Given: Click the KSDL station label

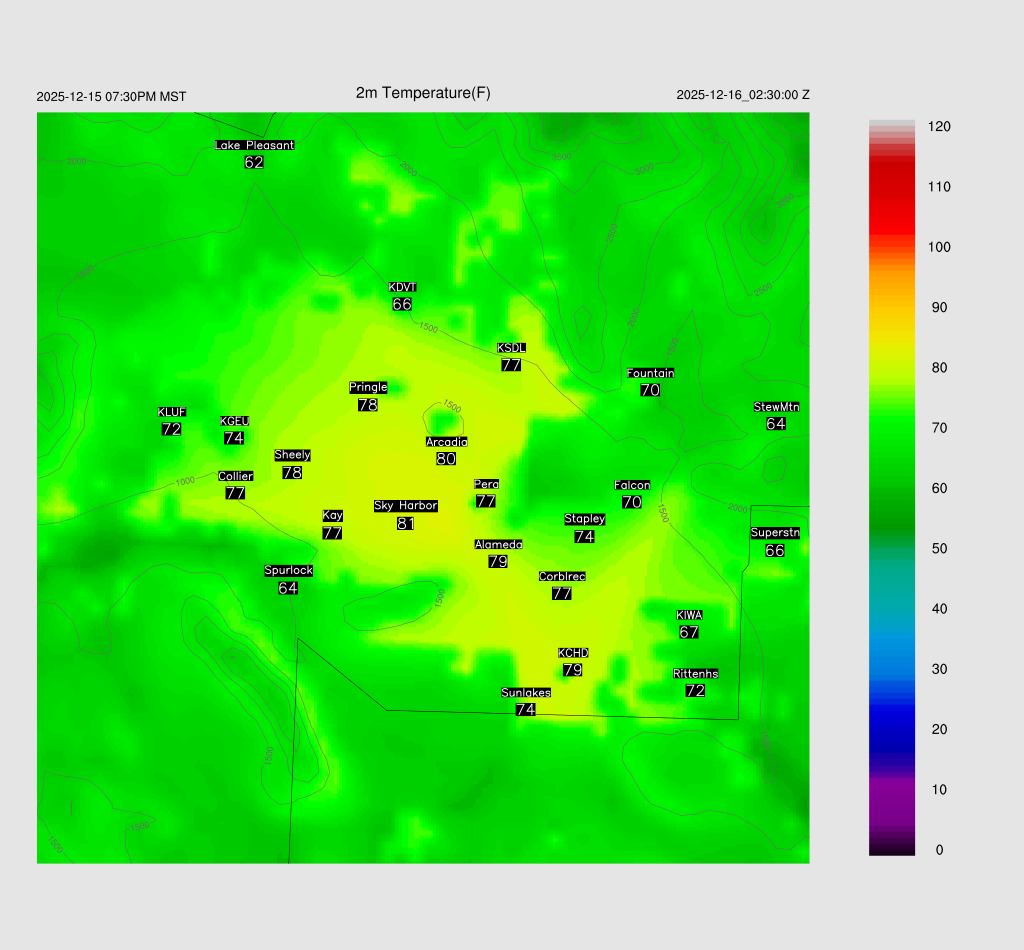Looking at the screenshot, I should [x=511, y=348].
